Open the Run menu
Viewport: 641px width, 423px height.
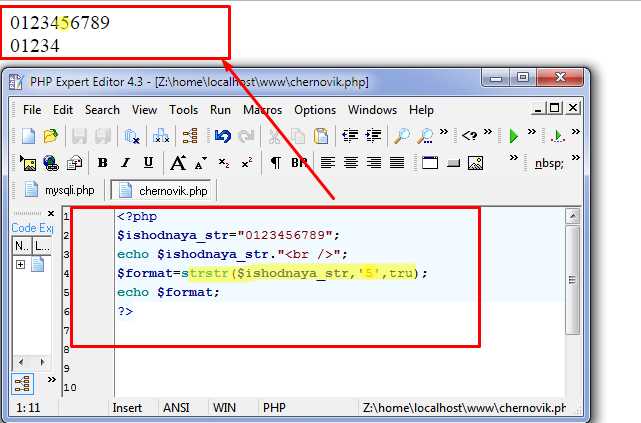click(220, 110)
